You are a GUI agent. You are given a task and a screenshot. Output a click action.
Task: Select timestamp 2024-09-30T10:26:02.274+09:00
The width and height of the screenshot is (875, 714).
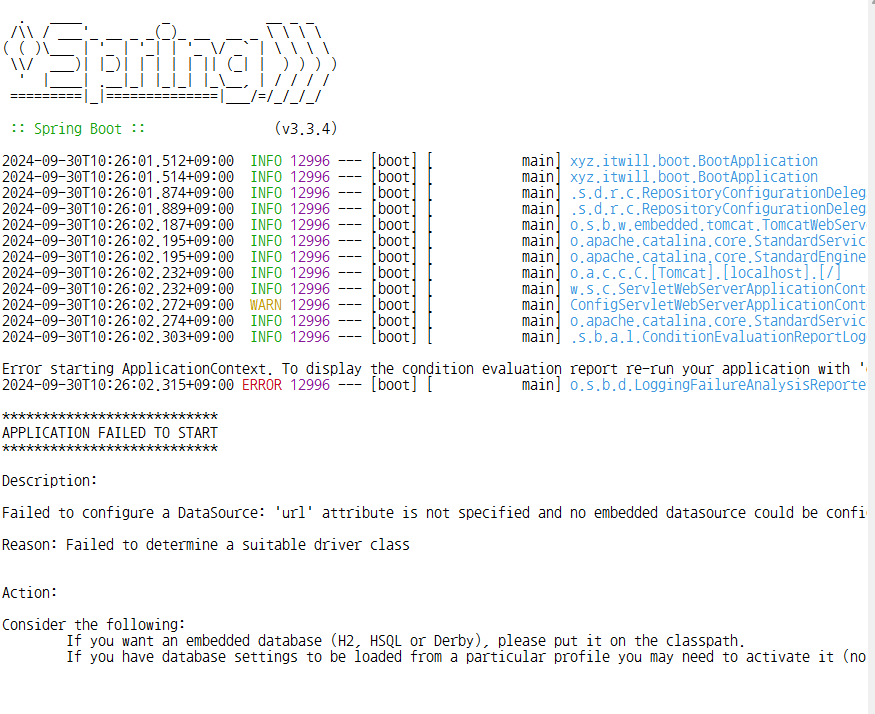tap(118, 321)
